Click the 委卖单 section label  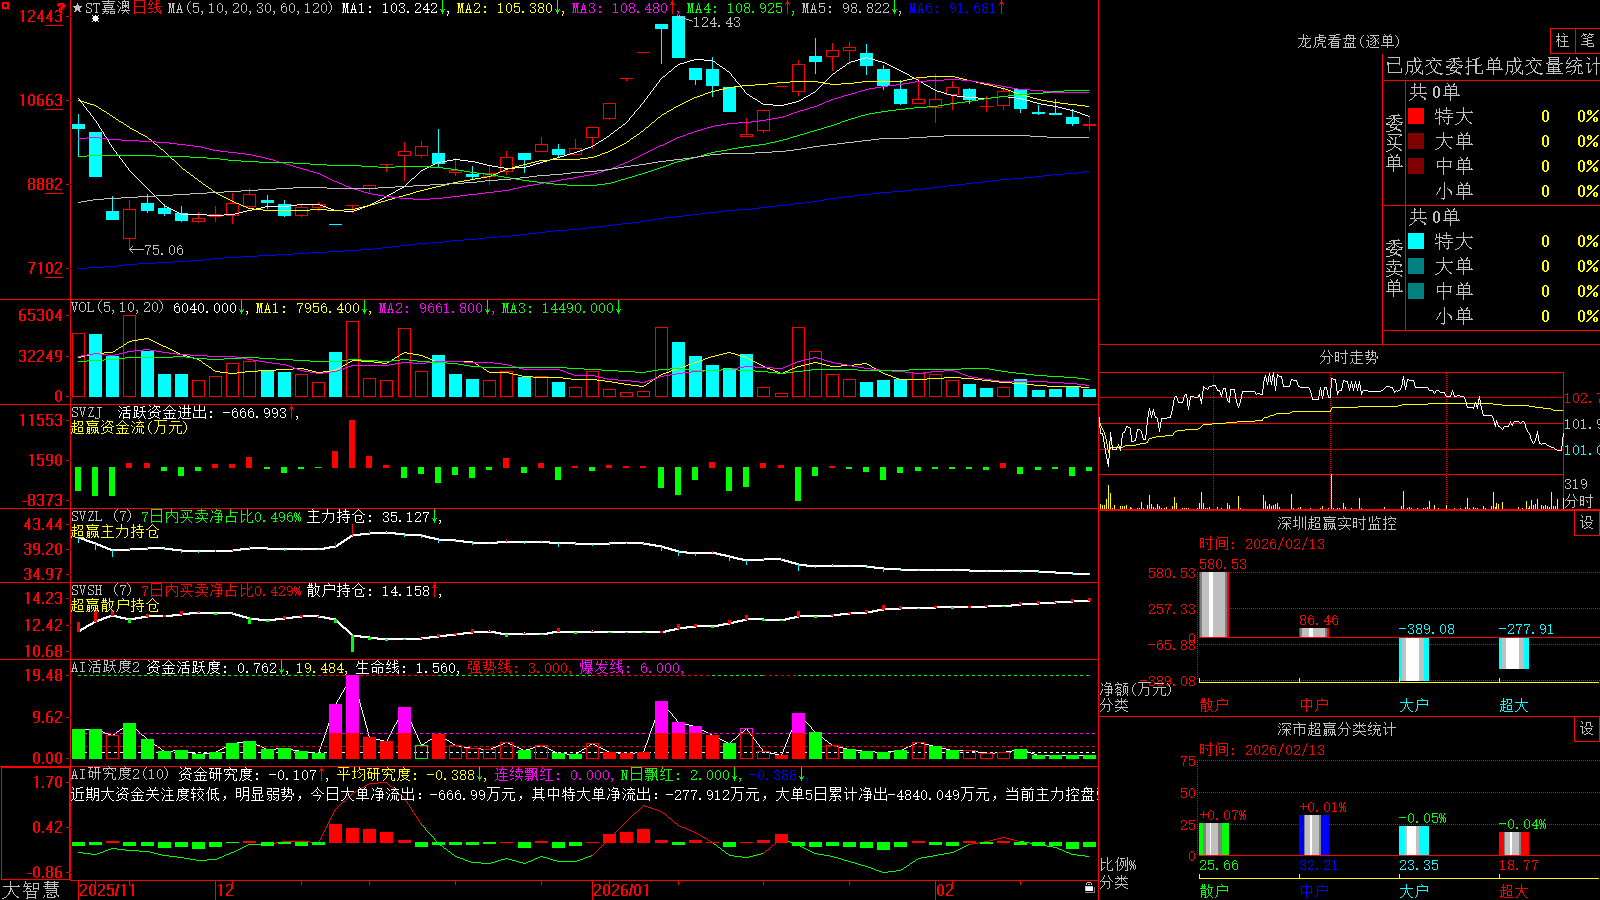[1394, 268]
